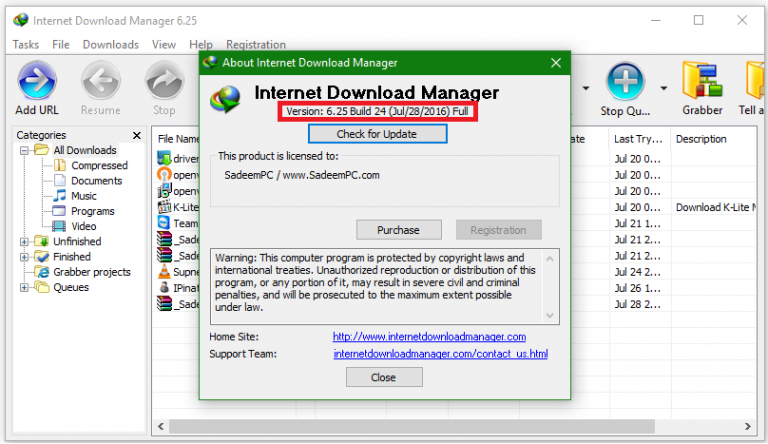Select the Video category icon

[x=59, y=226]
